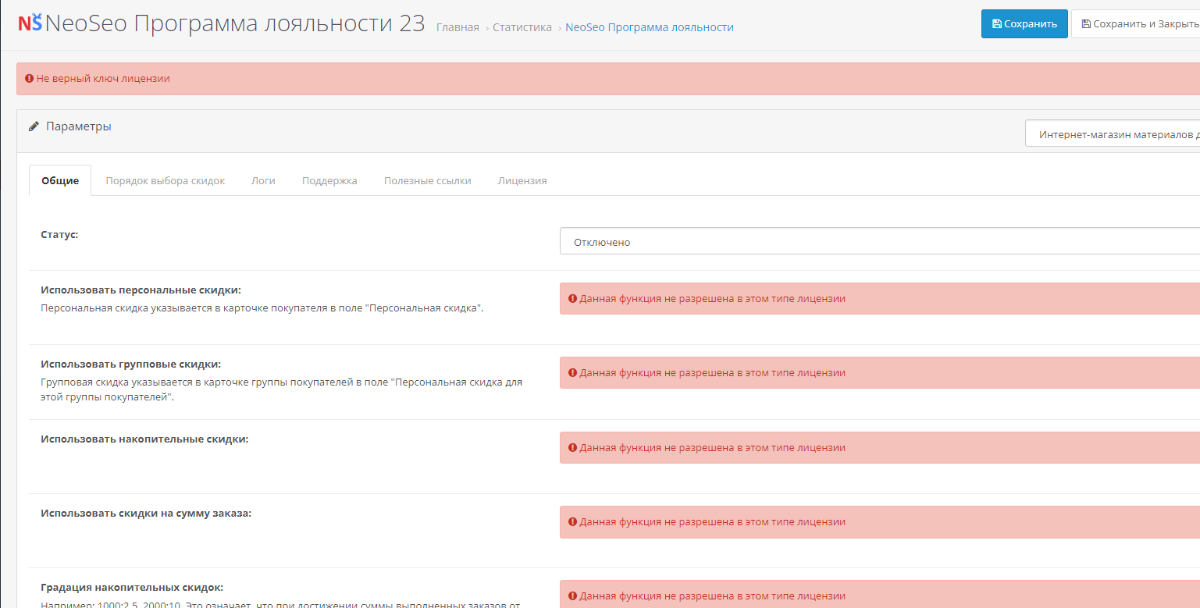
Task: Switch to the Общие tab
Action: click(x=60, y=181)
